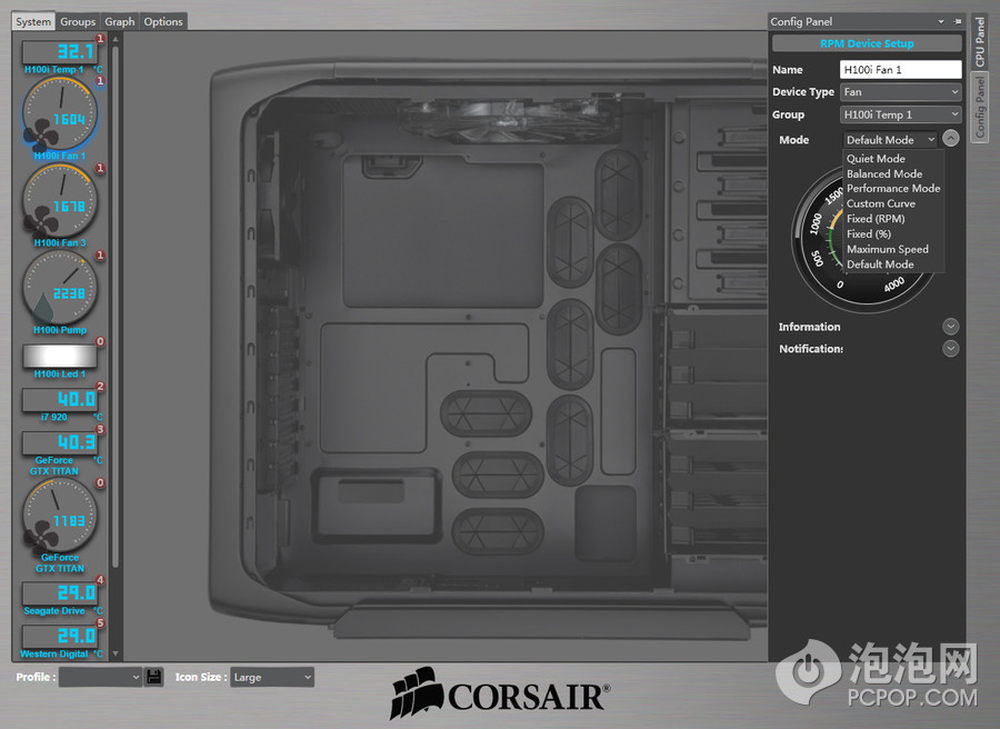Open the Profile dropdown

click(x=100, y=677)
